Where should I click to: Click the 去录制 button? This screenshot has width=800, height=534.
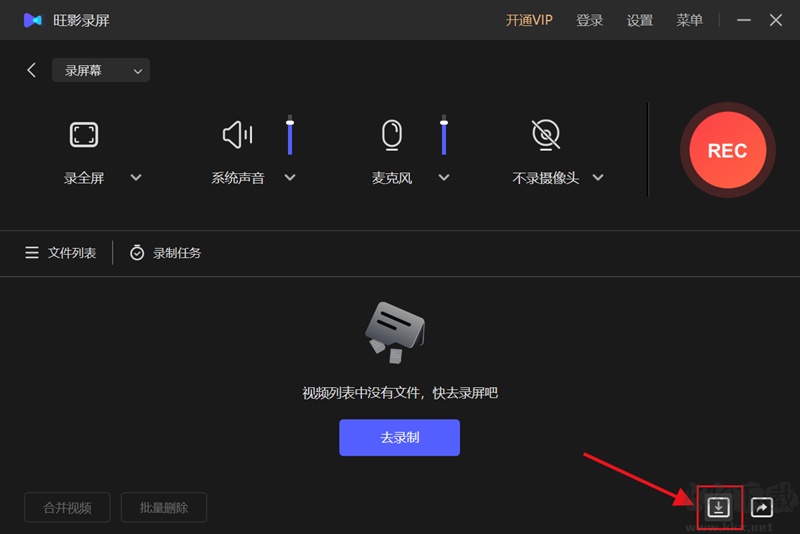399,438
